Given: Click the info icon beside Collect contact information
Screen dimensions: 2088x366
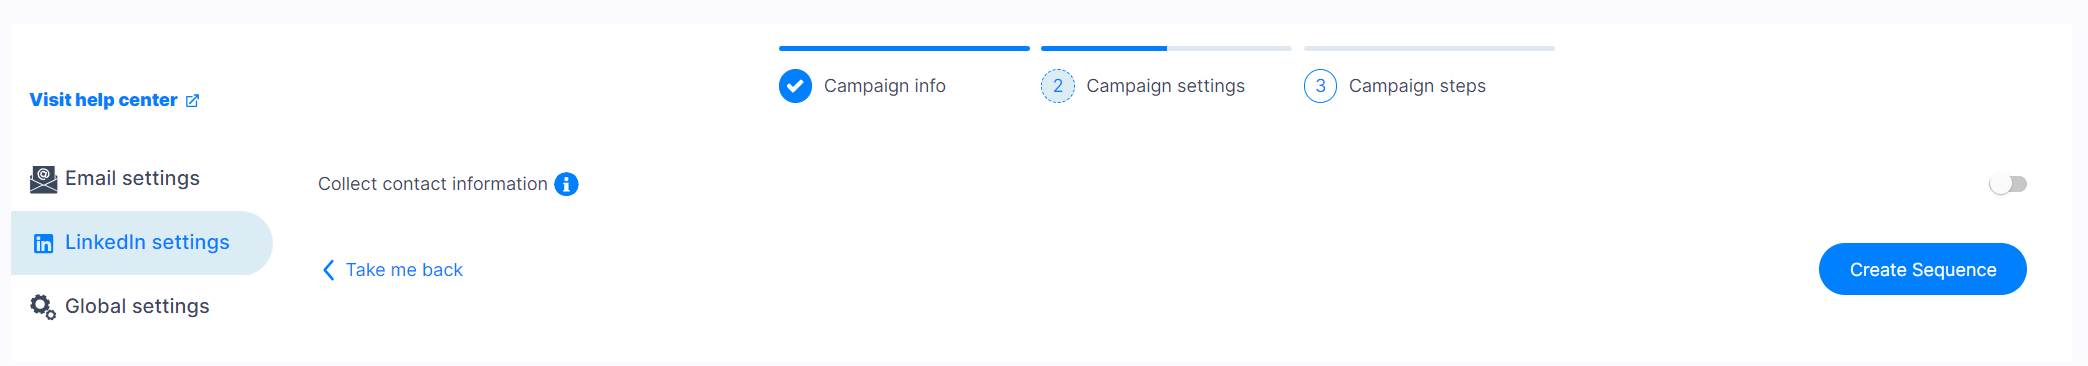Looking at the screenshot, I should click(x=566, y=184).
